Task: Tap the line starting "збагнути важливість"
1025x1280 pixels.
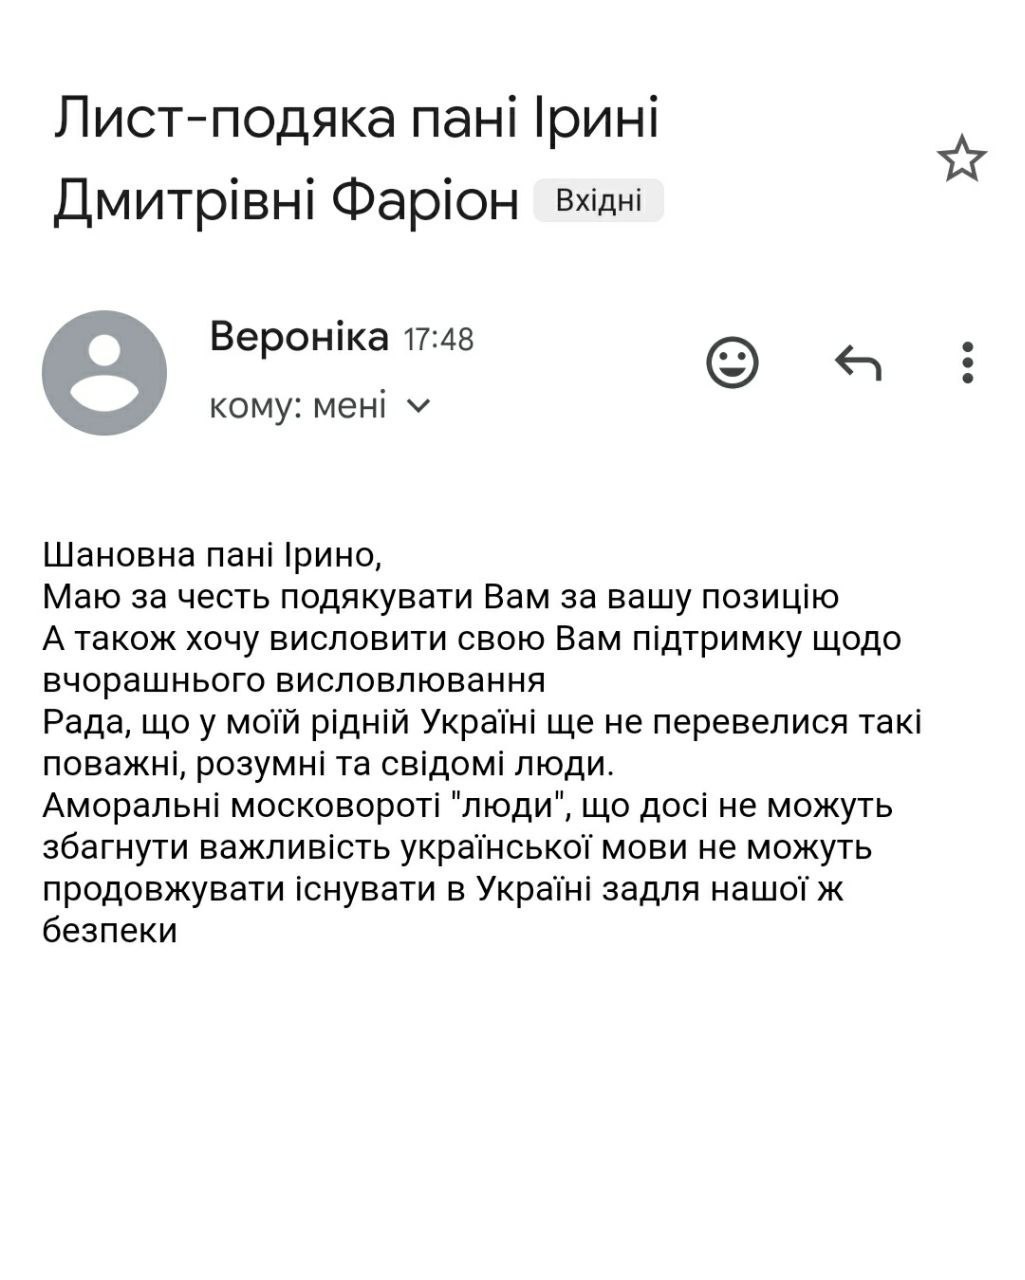Action: [457, 847]
